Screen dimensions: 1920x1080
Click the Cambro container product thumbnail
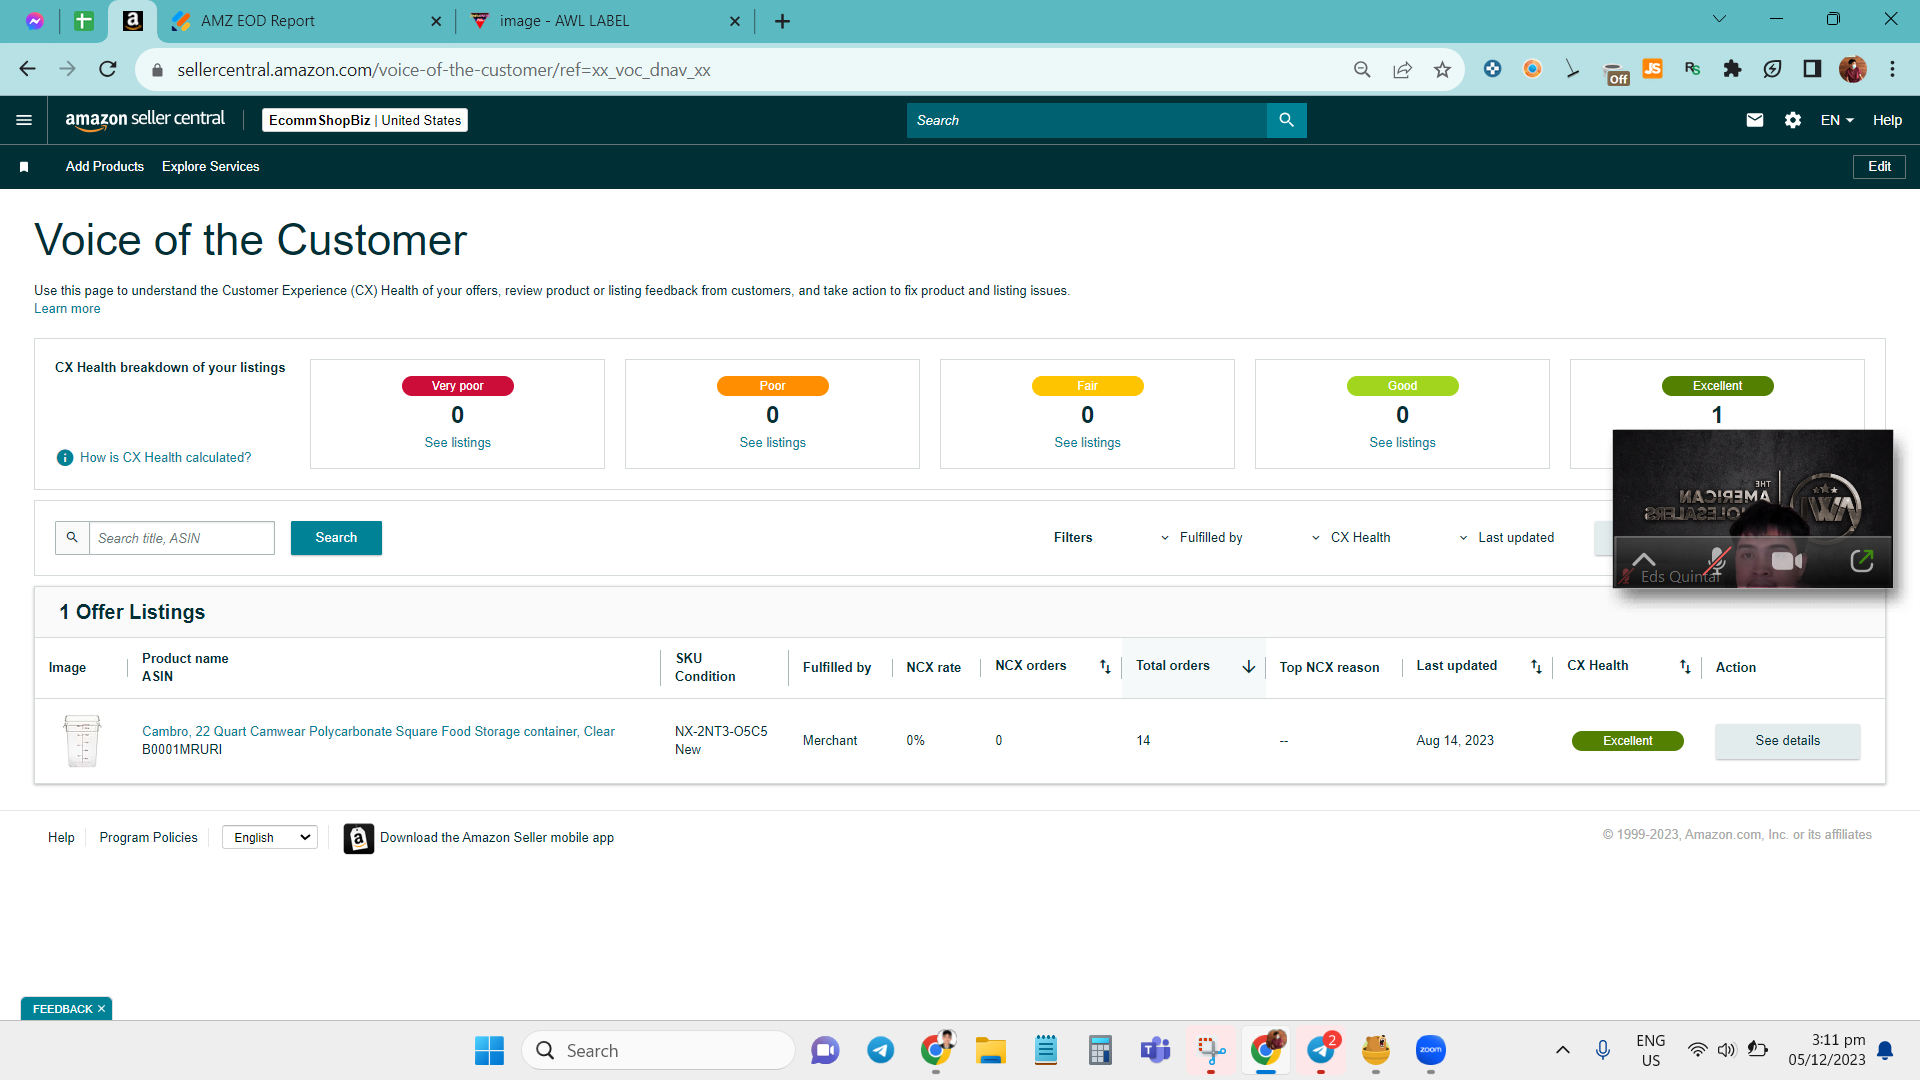(82, 741)
